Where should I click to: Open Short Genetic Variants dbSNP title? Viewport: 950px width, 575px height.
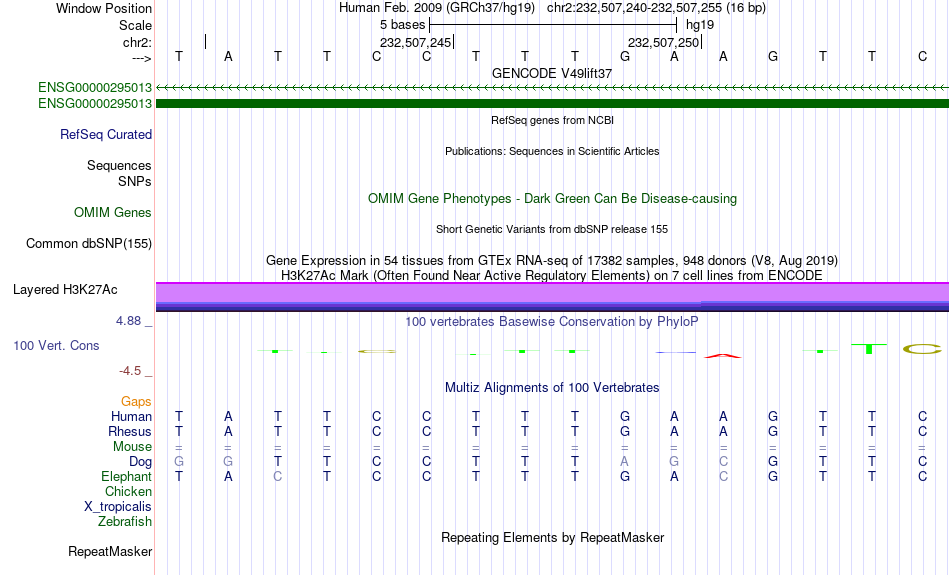coord(552,229)
